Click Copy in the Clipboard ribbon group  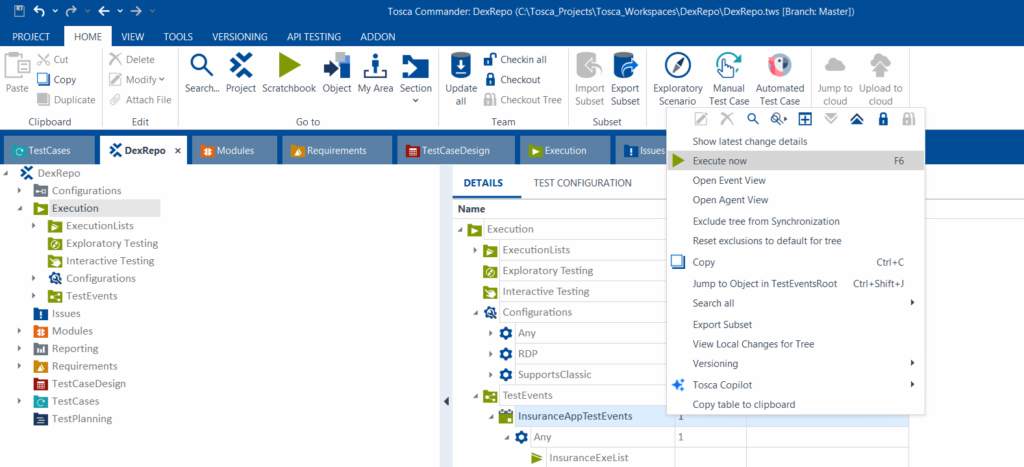click(56, 80)
